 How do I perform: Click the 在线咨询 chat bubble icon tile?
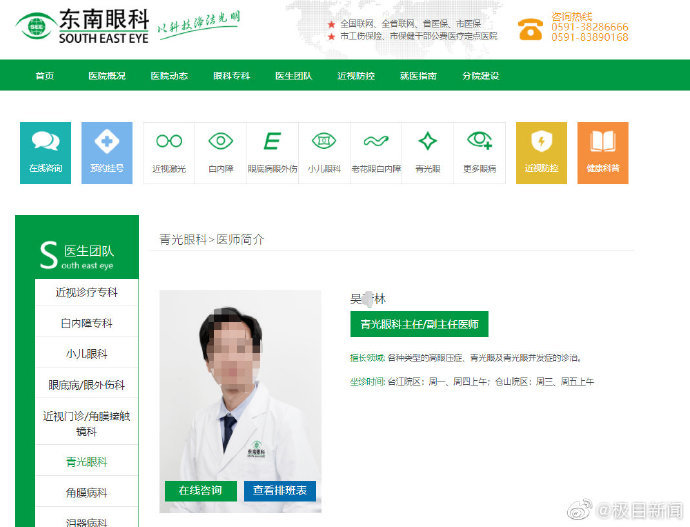point(45,152)
